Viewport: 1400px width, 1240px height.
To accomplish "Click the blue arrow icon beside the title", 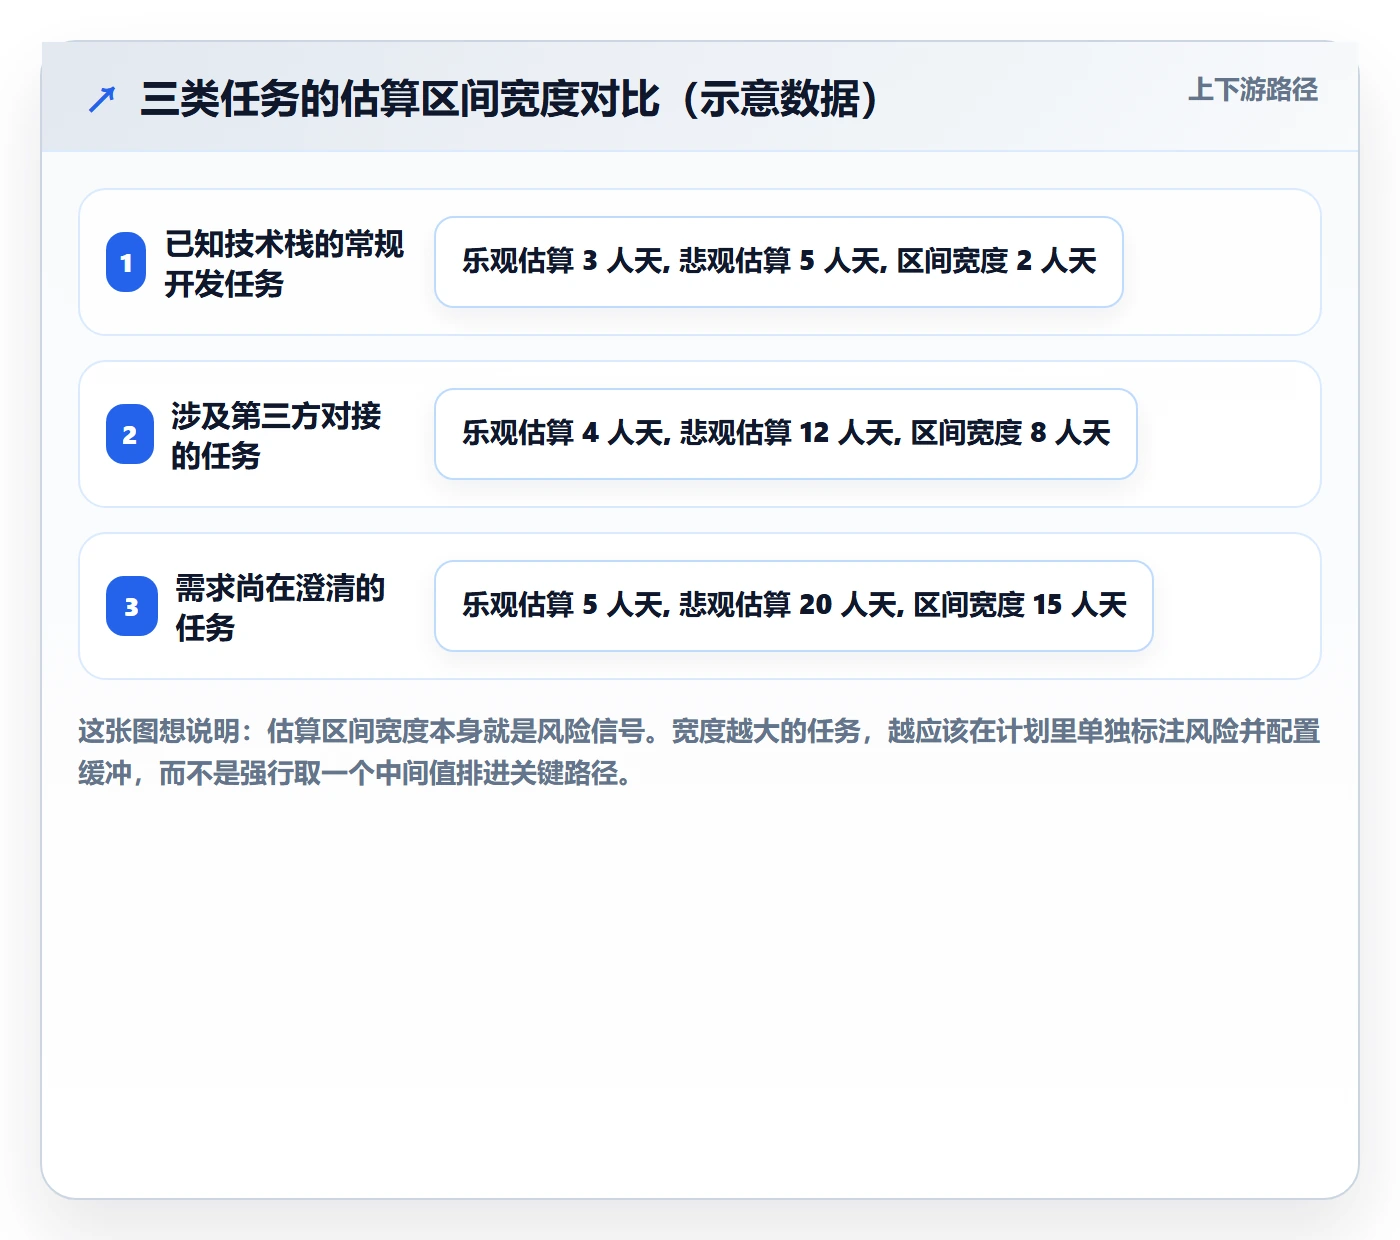I will [x=102, y=100].
